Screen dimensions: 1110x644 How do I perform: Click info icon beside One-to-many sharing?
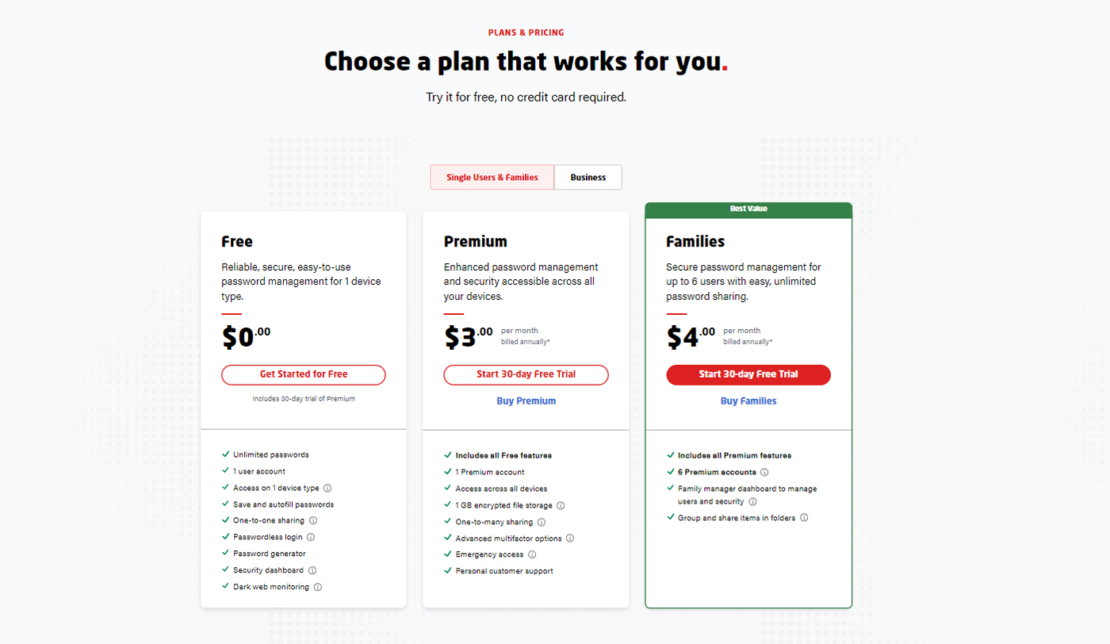click(x=542, y=522)
